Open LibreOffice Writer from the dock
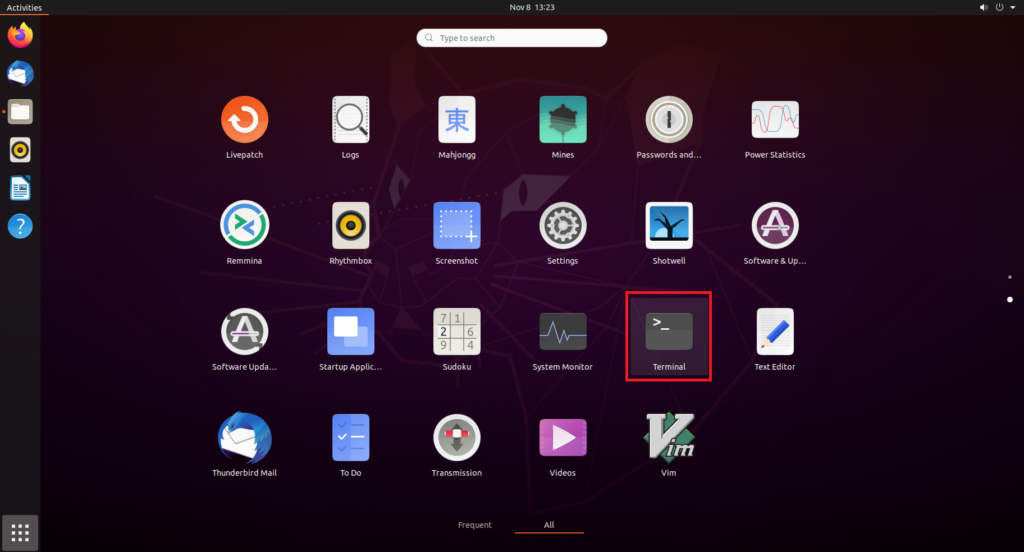The image size is (1024, 552). click(20, 188)
